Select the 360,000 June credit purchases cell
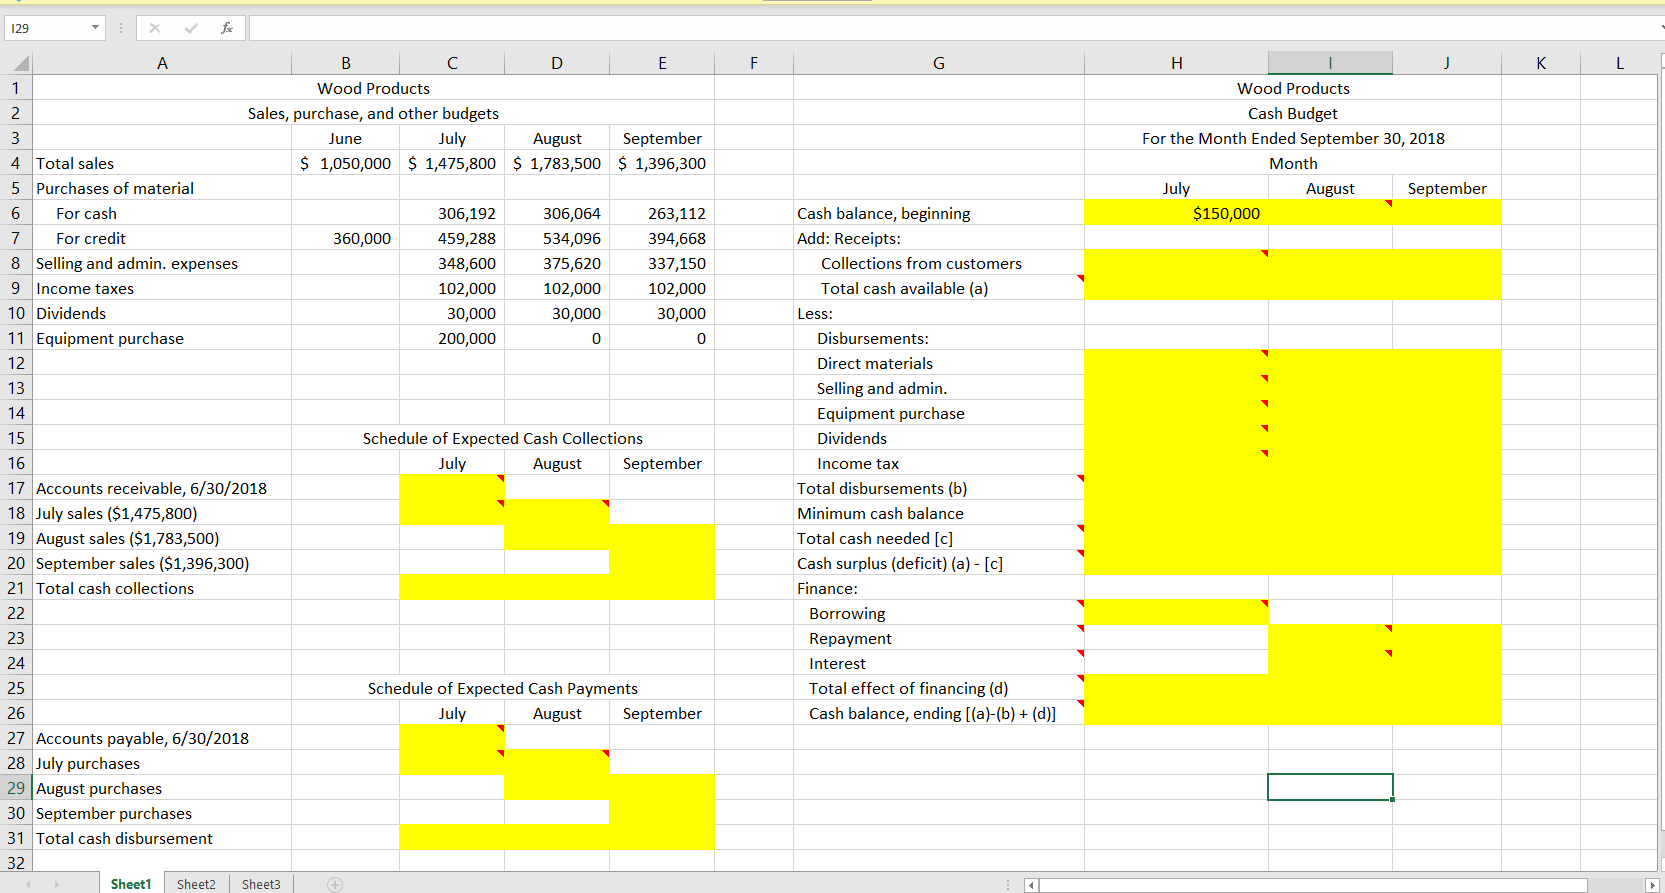Screen dimensions: 1665x893 tap(345, 238)
